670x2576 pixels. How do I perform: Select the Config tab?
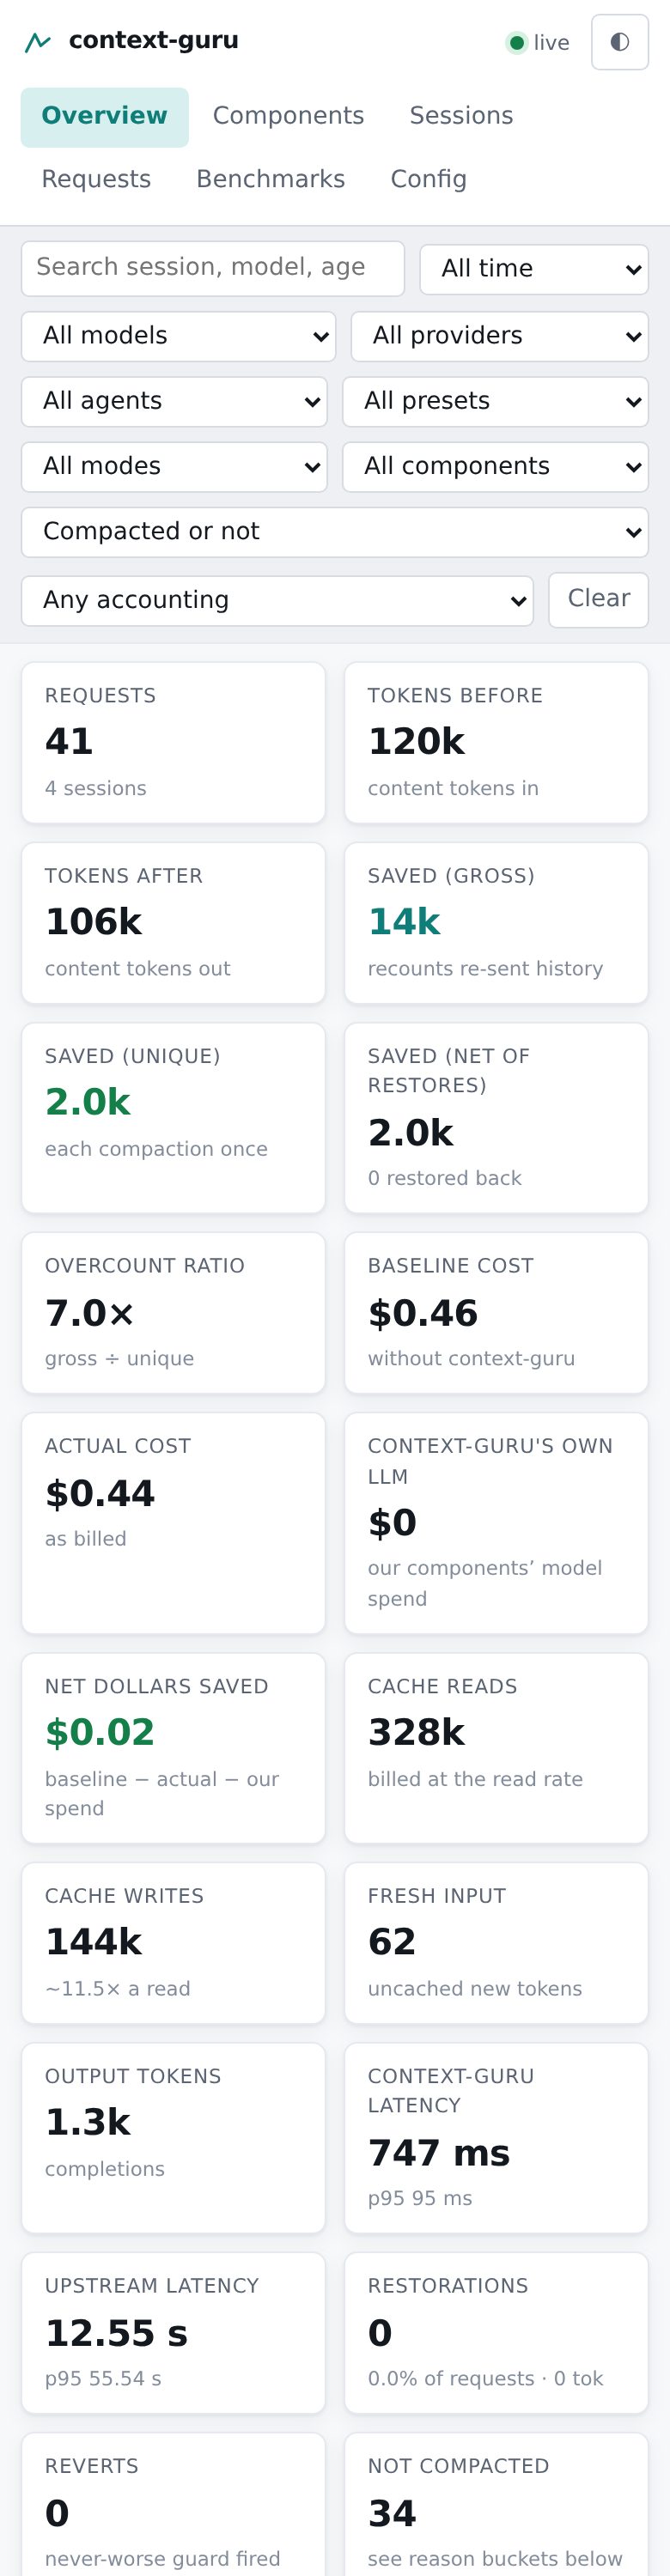click(428, 179)
